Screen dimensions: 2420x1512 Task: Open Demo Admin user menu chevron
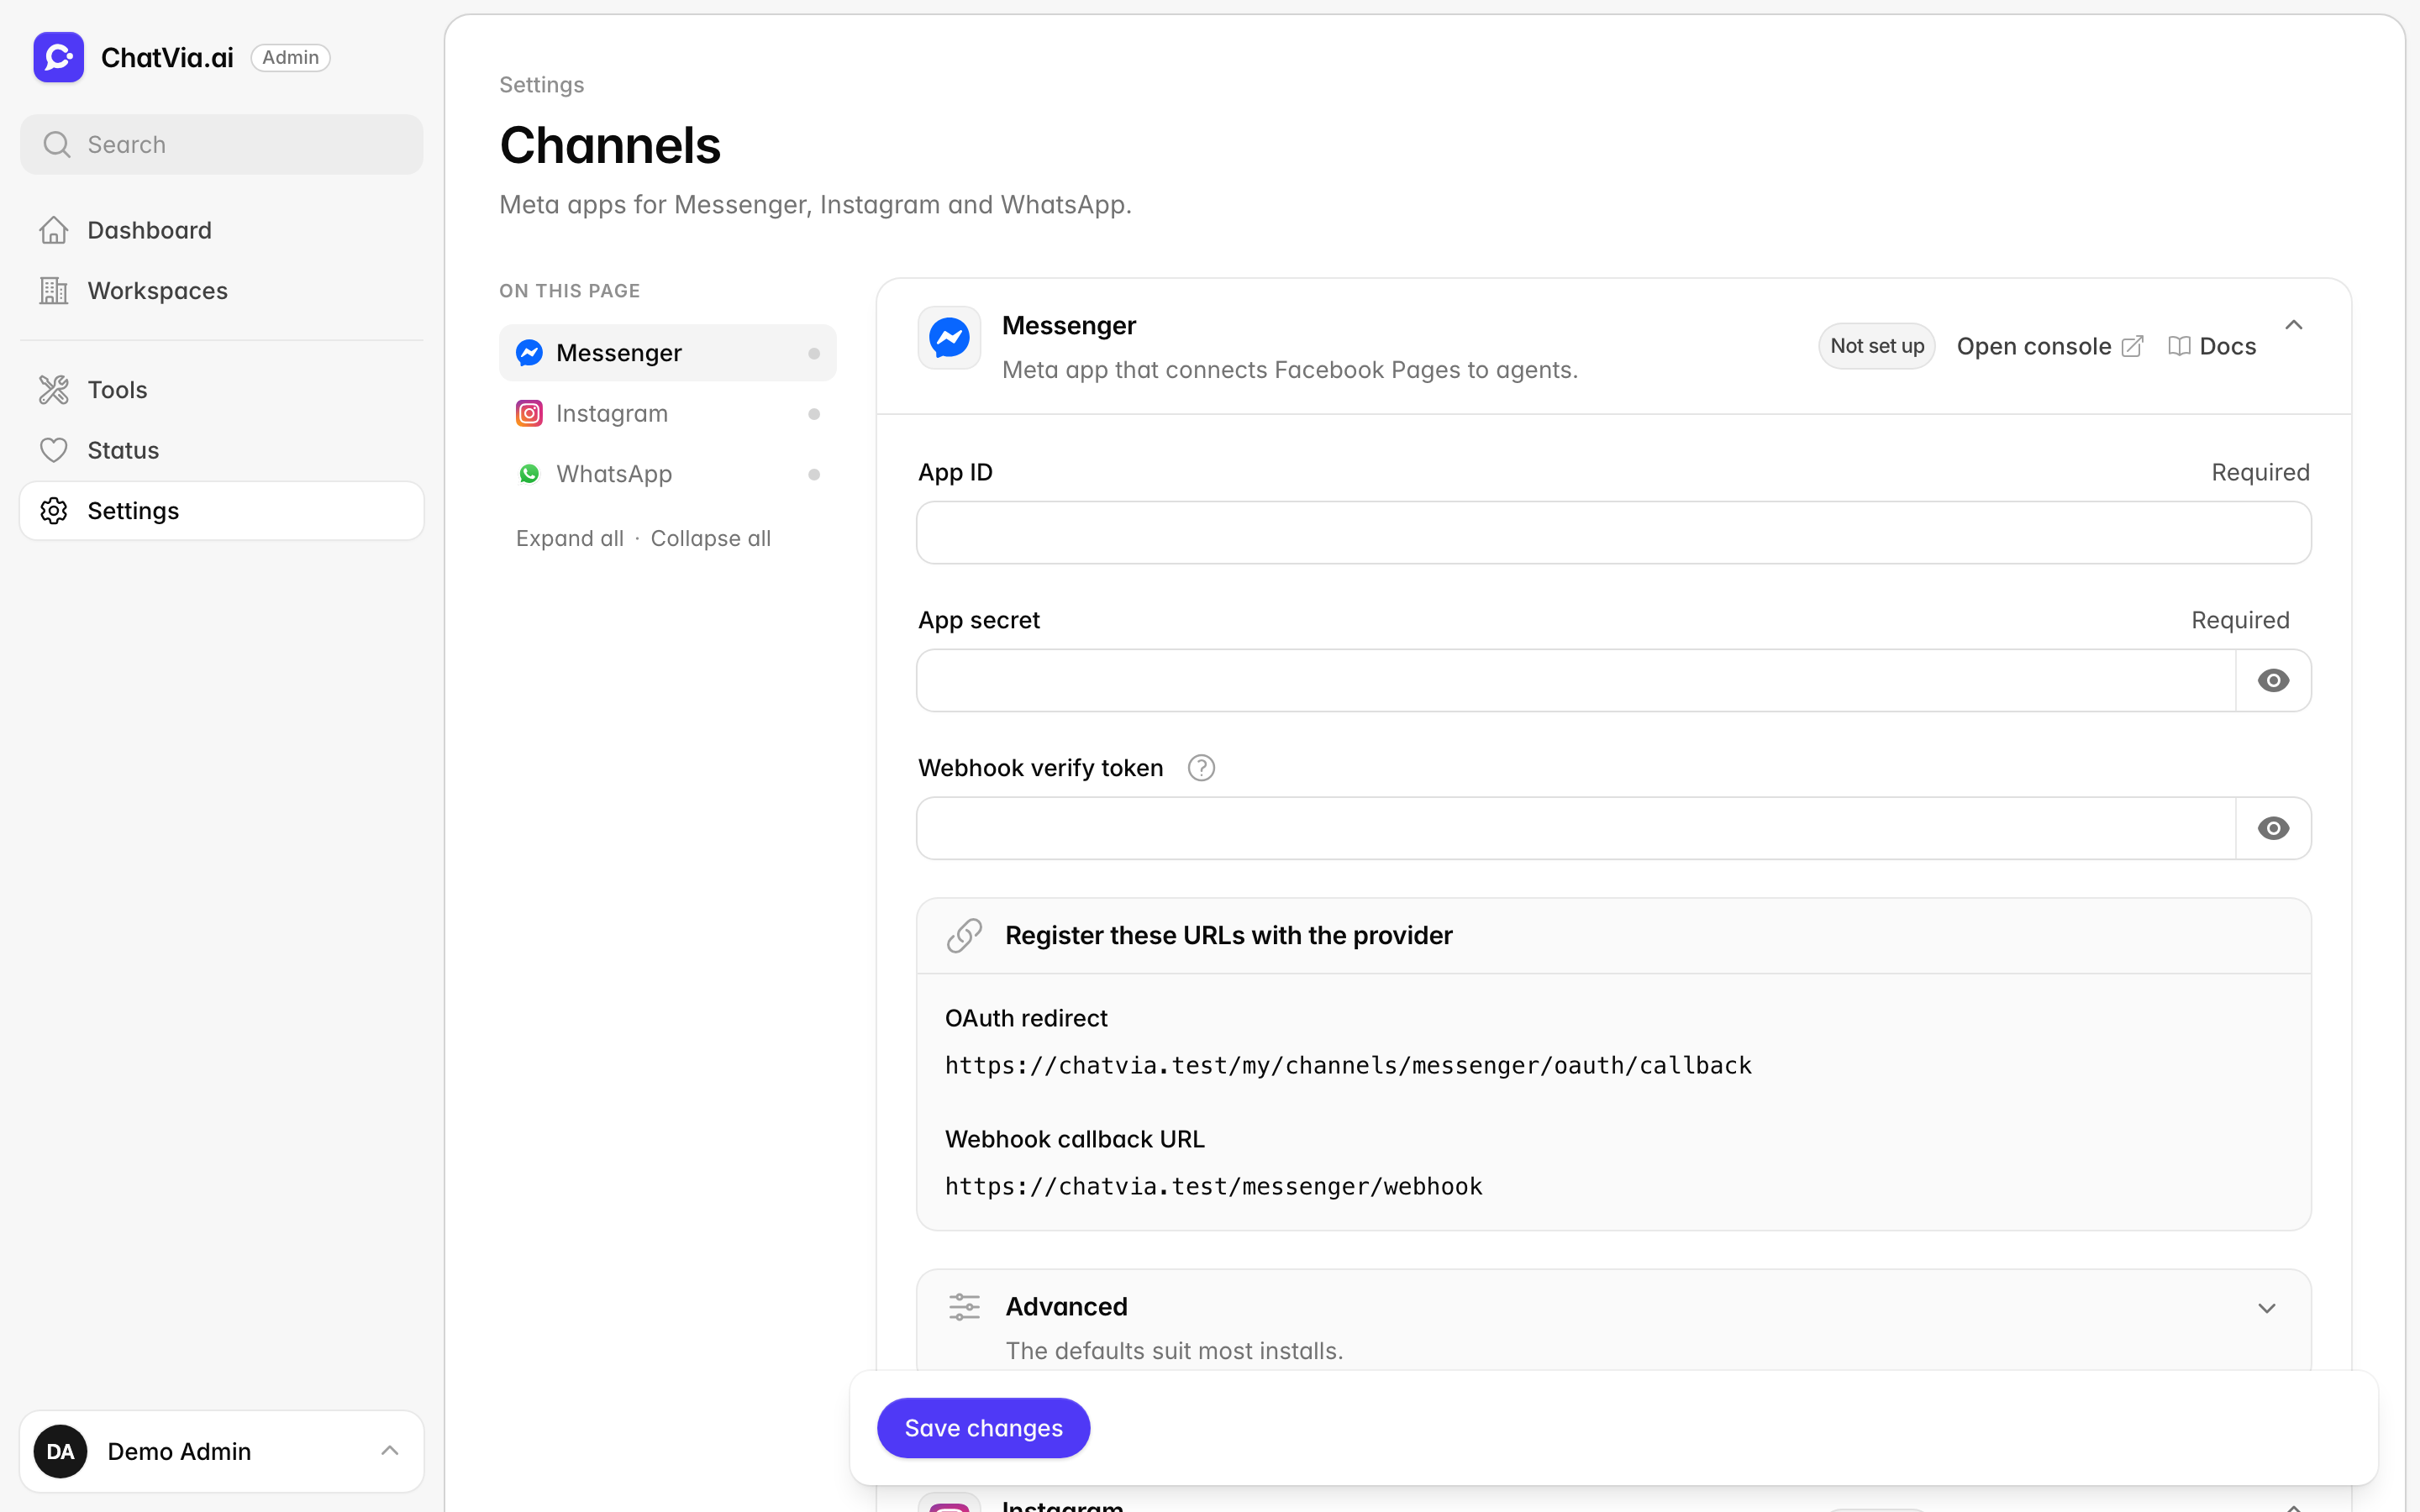point(390,1451)
